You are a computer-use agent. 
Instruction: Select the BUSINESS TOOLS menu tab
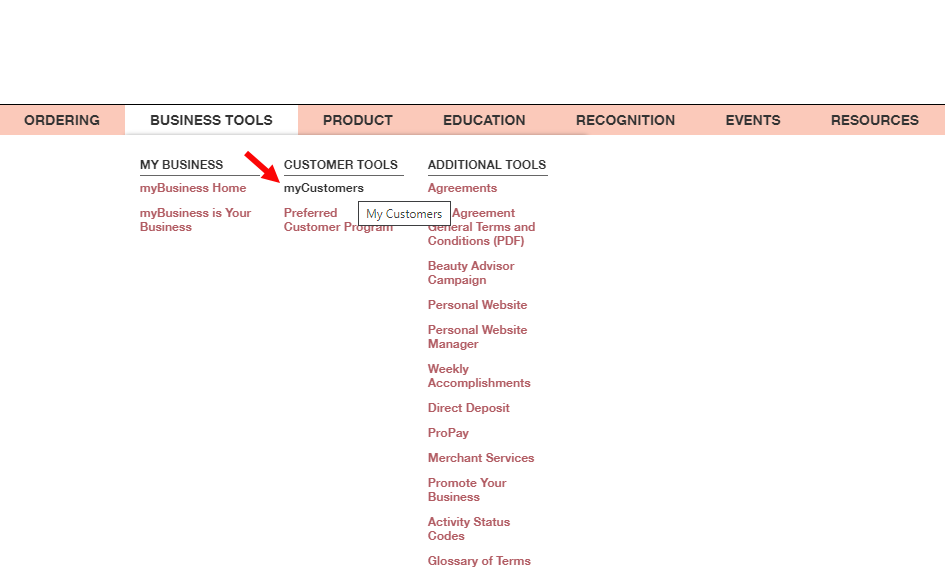212,120
